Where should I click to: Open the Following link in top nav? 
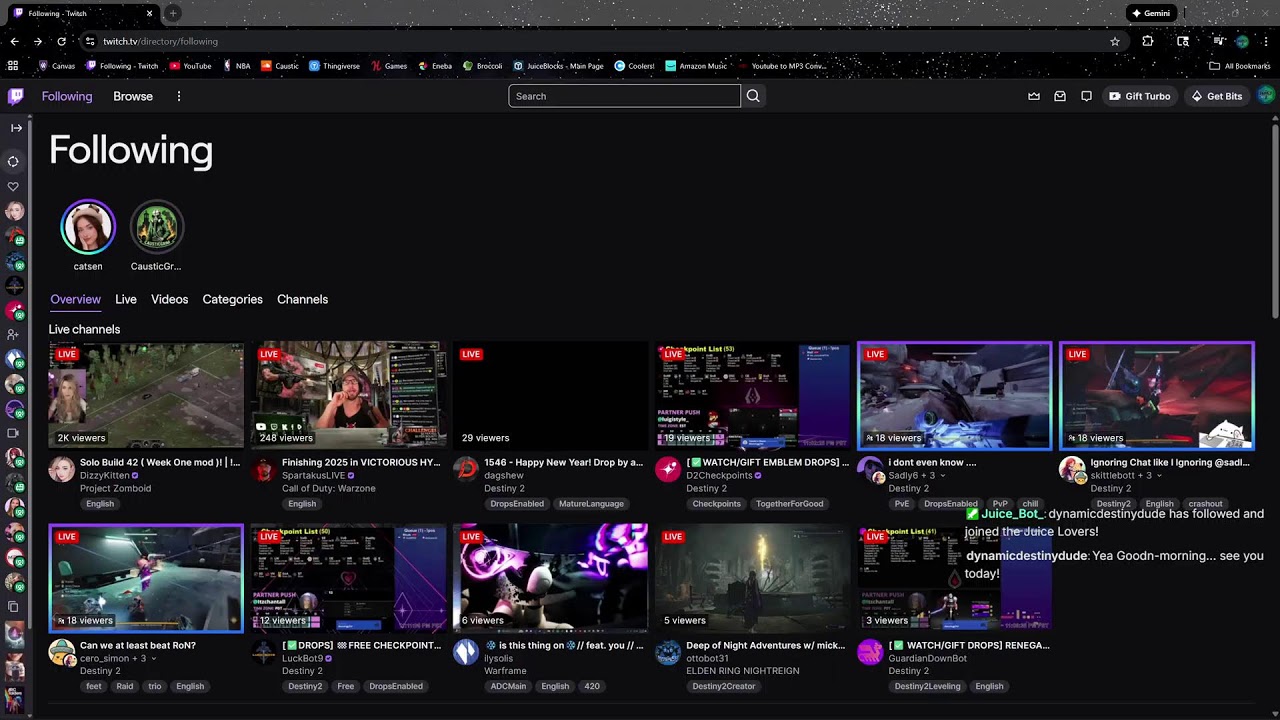(67, 96)
